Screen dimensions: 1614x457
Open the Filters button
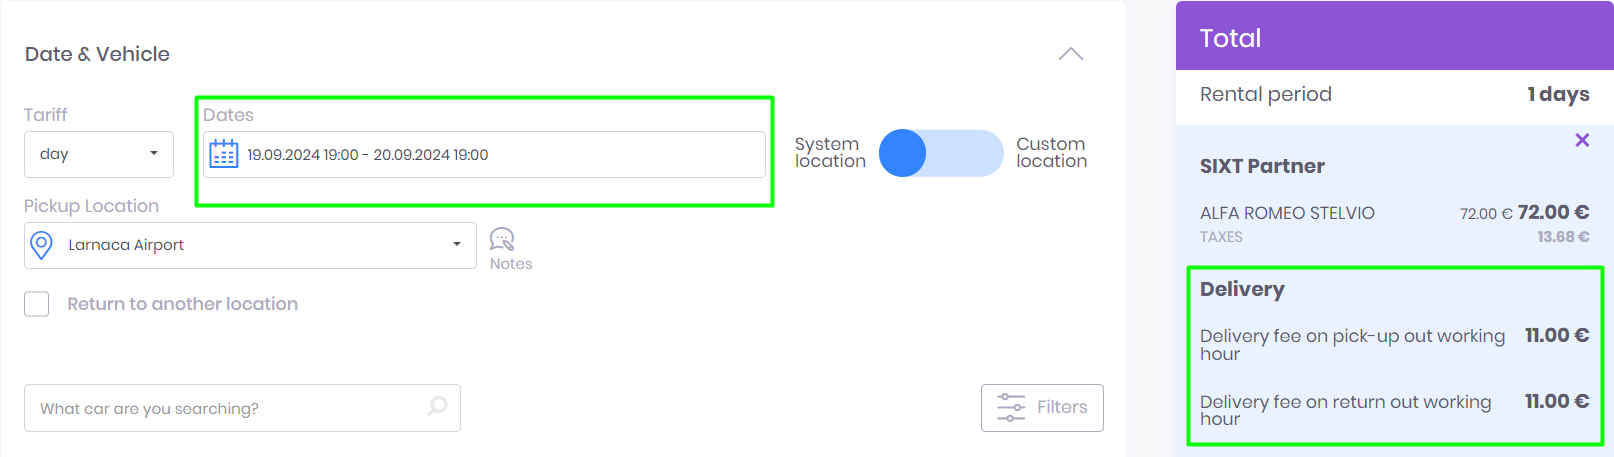pos(1042,408)
